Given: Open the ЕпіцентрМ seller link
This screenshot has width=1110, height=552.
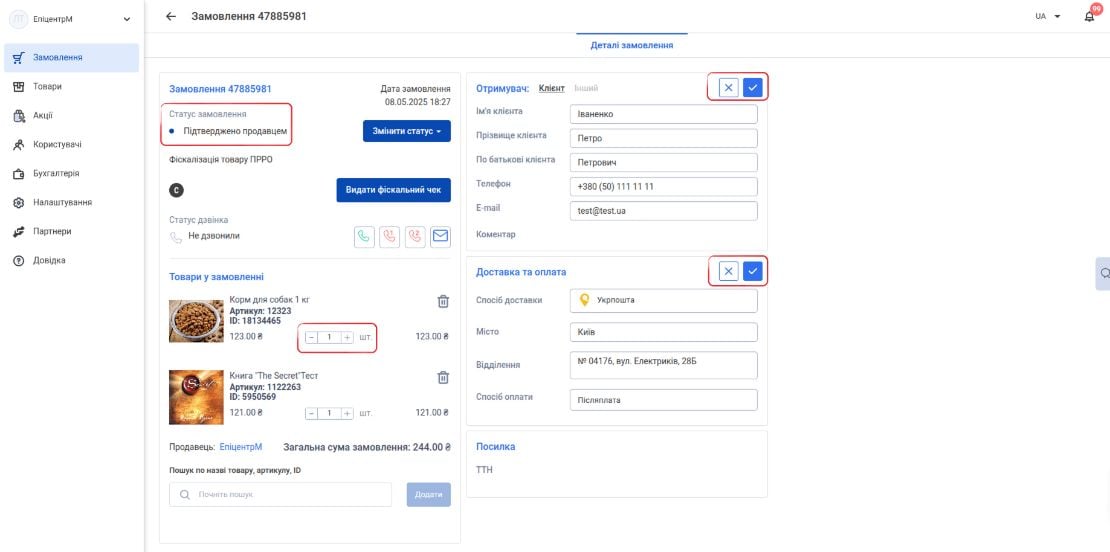Looking at the screenshot, I should pyautogui.click(x=241, y=447).
